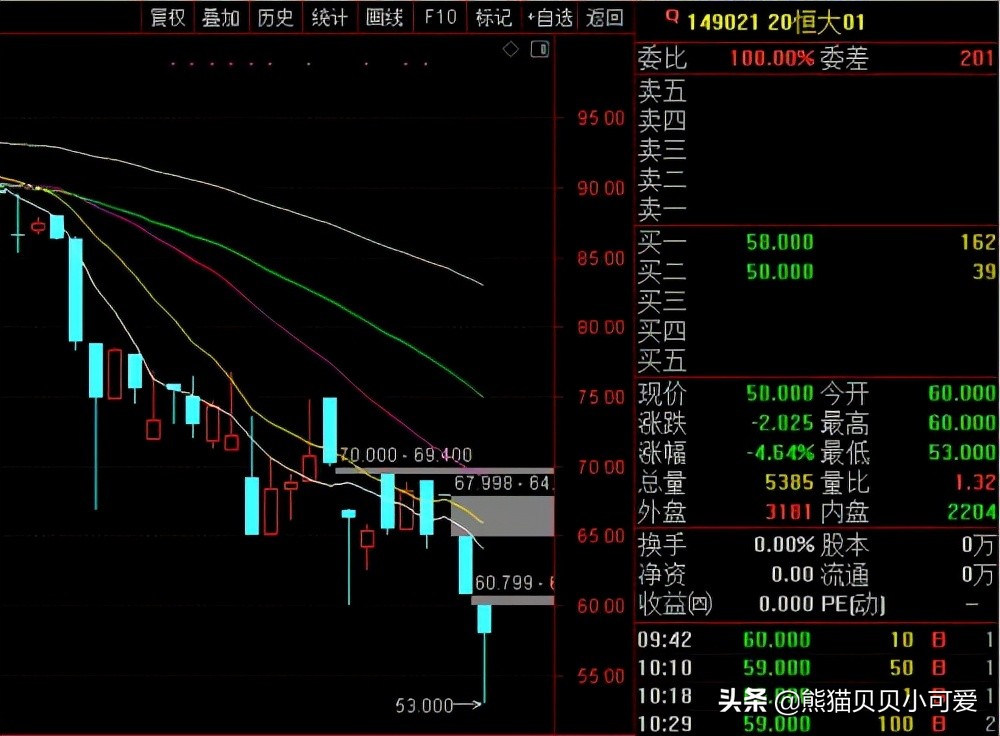This screenshot has width=1000, height=736.
Task: Click the 买二 bid volume 39
Action: [983, 272]
